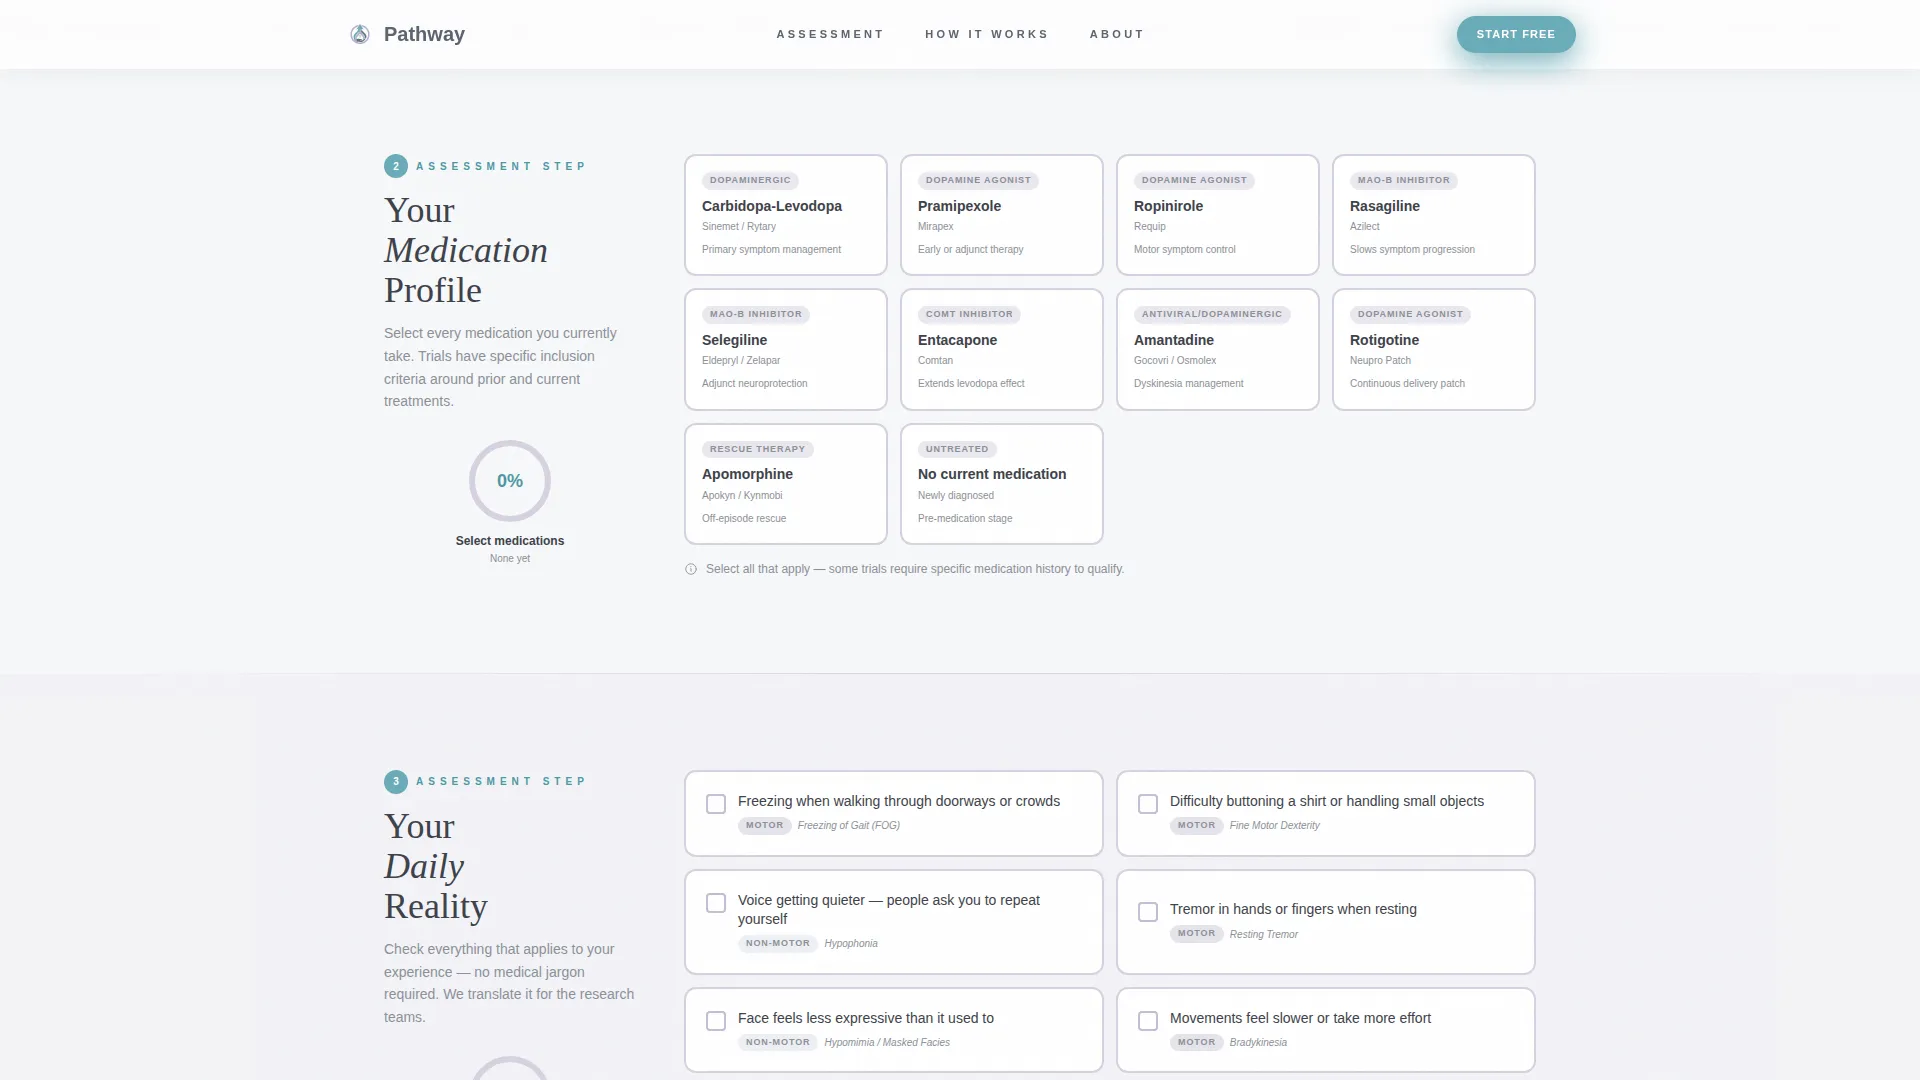
Task: Open the How It Works nav item
Action: tap(987, 34)
